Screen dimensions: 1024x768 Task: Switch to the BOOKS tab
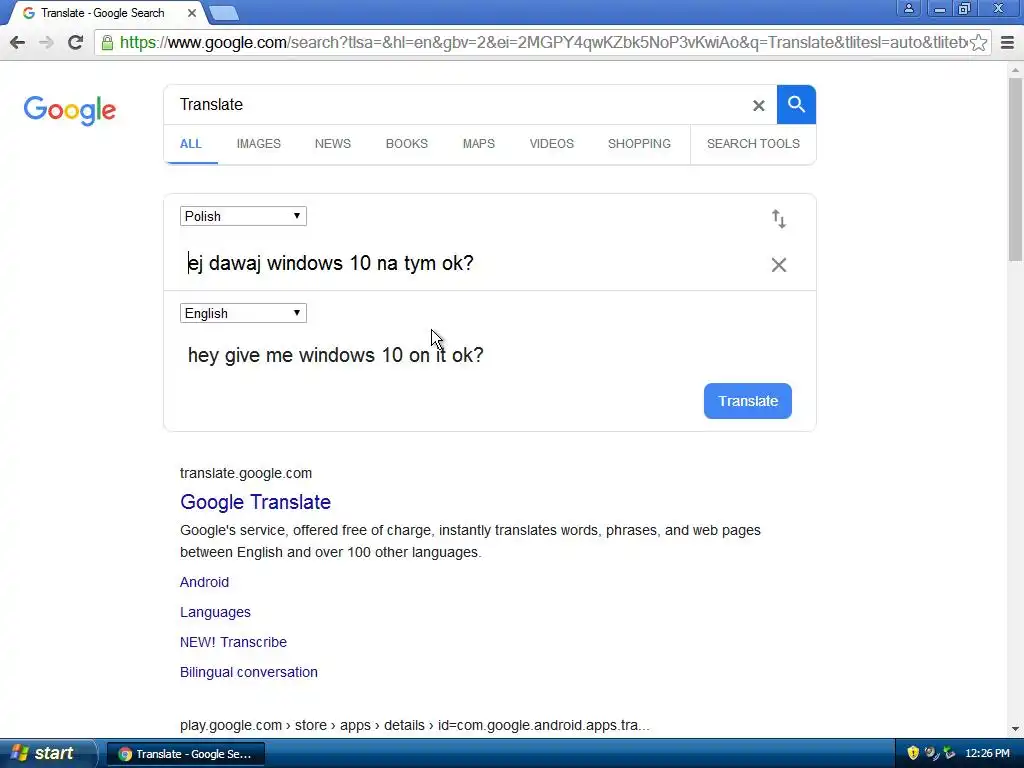(x=407, y=144)
